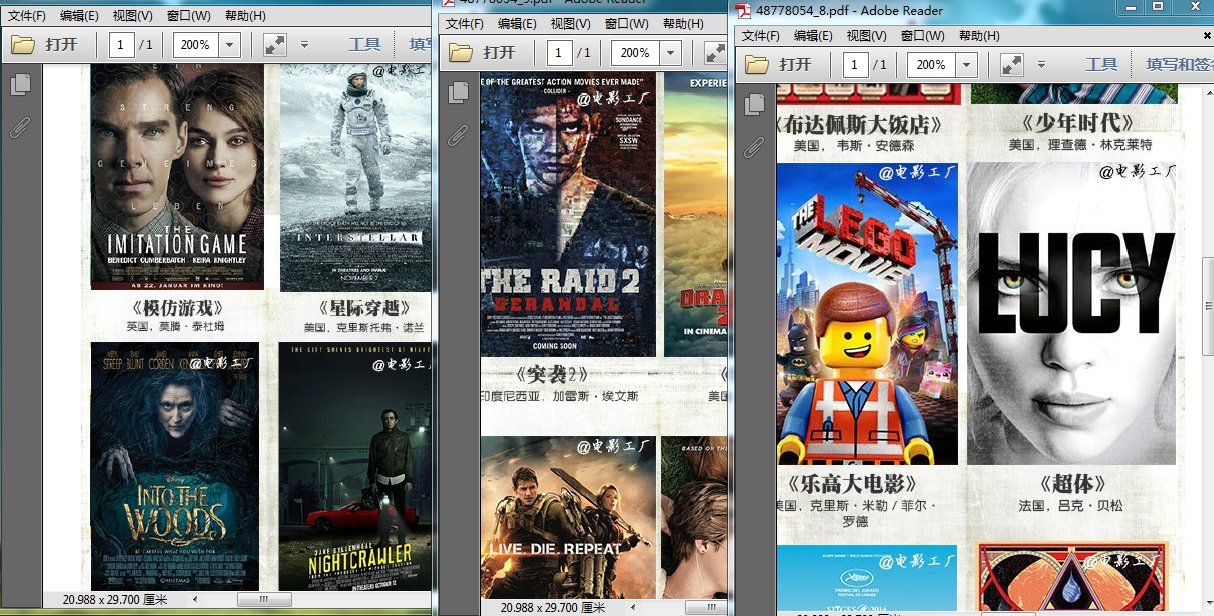Open 窗口(W) menu in middle Reader window

(x=627, y=24)
